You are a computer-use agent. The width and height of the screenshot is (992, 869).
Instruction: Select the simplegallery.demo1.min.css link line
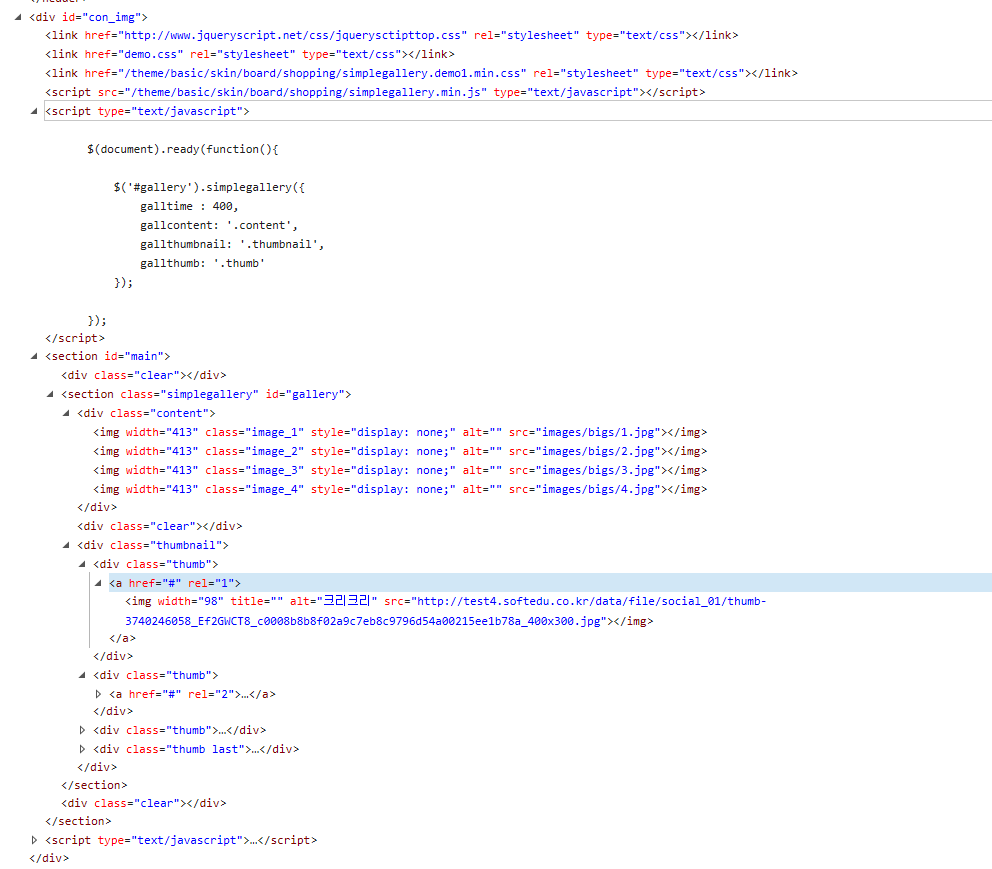click(x=421, y=73)
